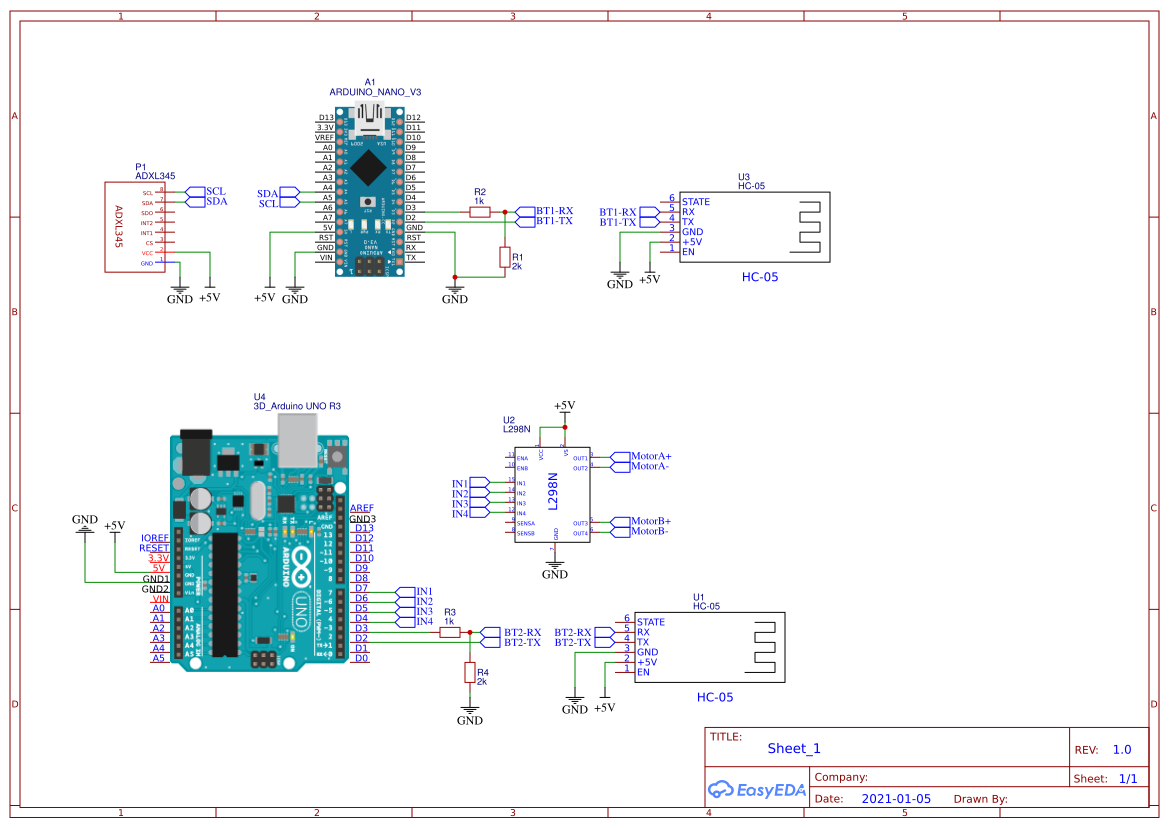Click the IOREF pin label on UNO
The height and width of the screenshot is (828, 1169).
pyautogui.click(x=155, y=538)
